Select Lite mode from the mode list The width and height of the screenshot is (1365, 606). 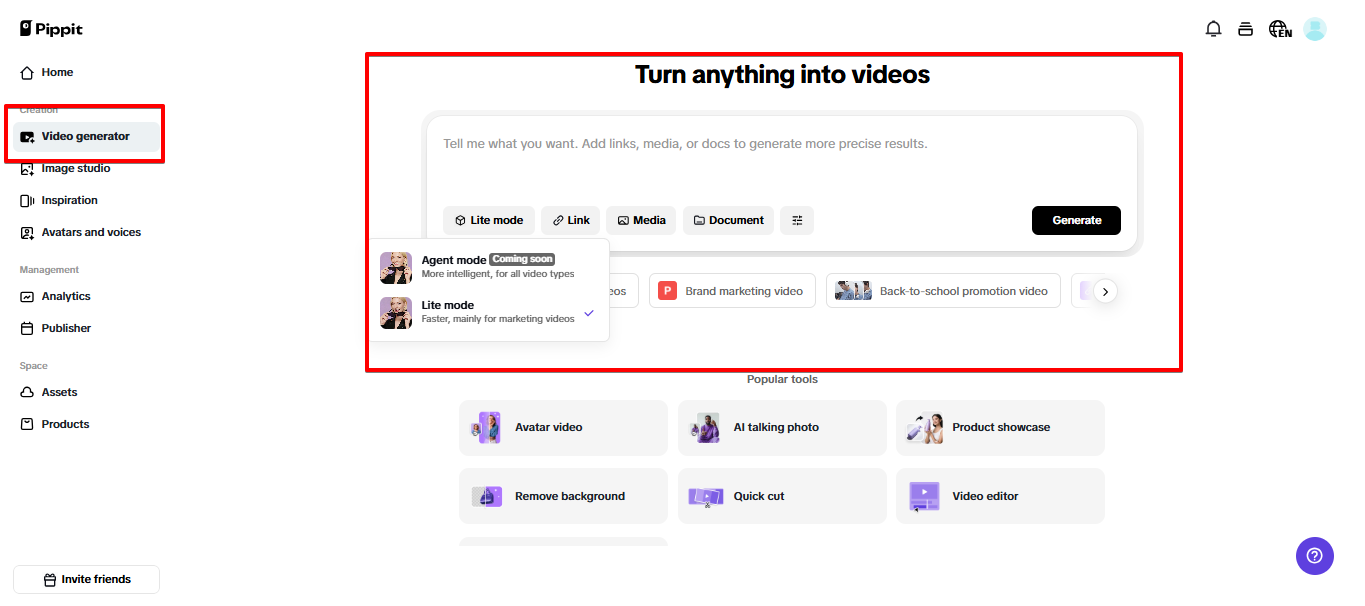(470, 311)
